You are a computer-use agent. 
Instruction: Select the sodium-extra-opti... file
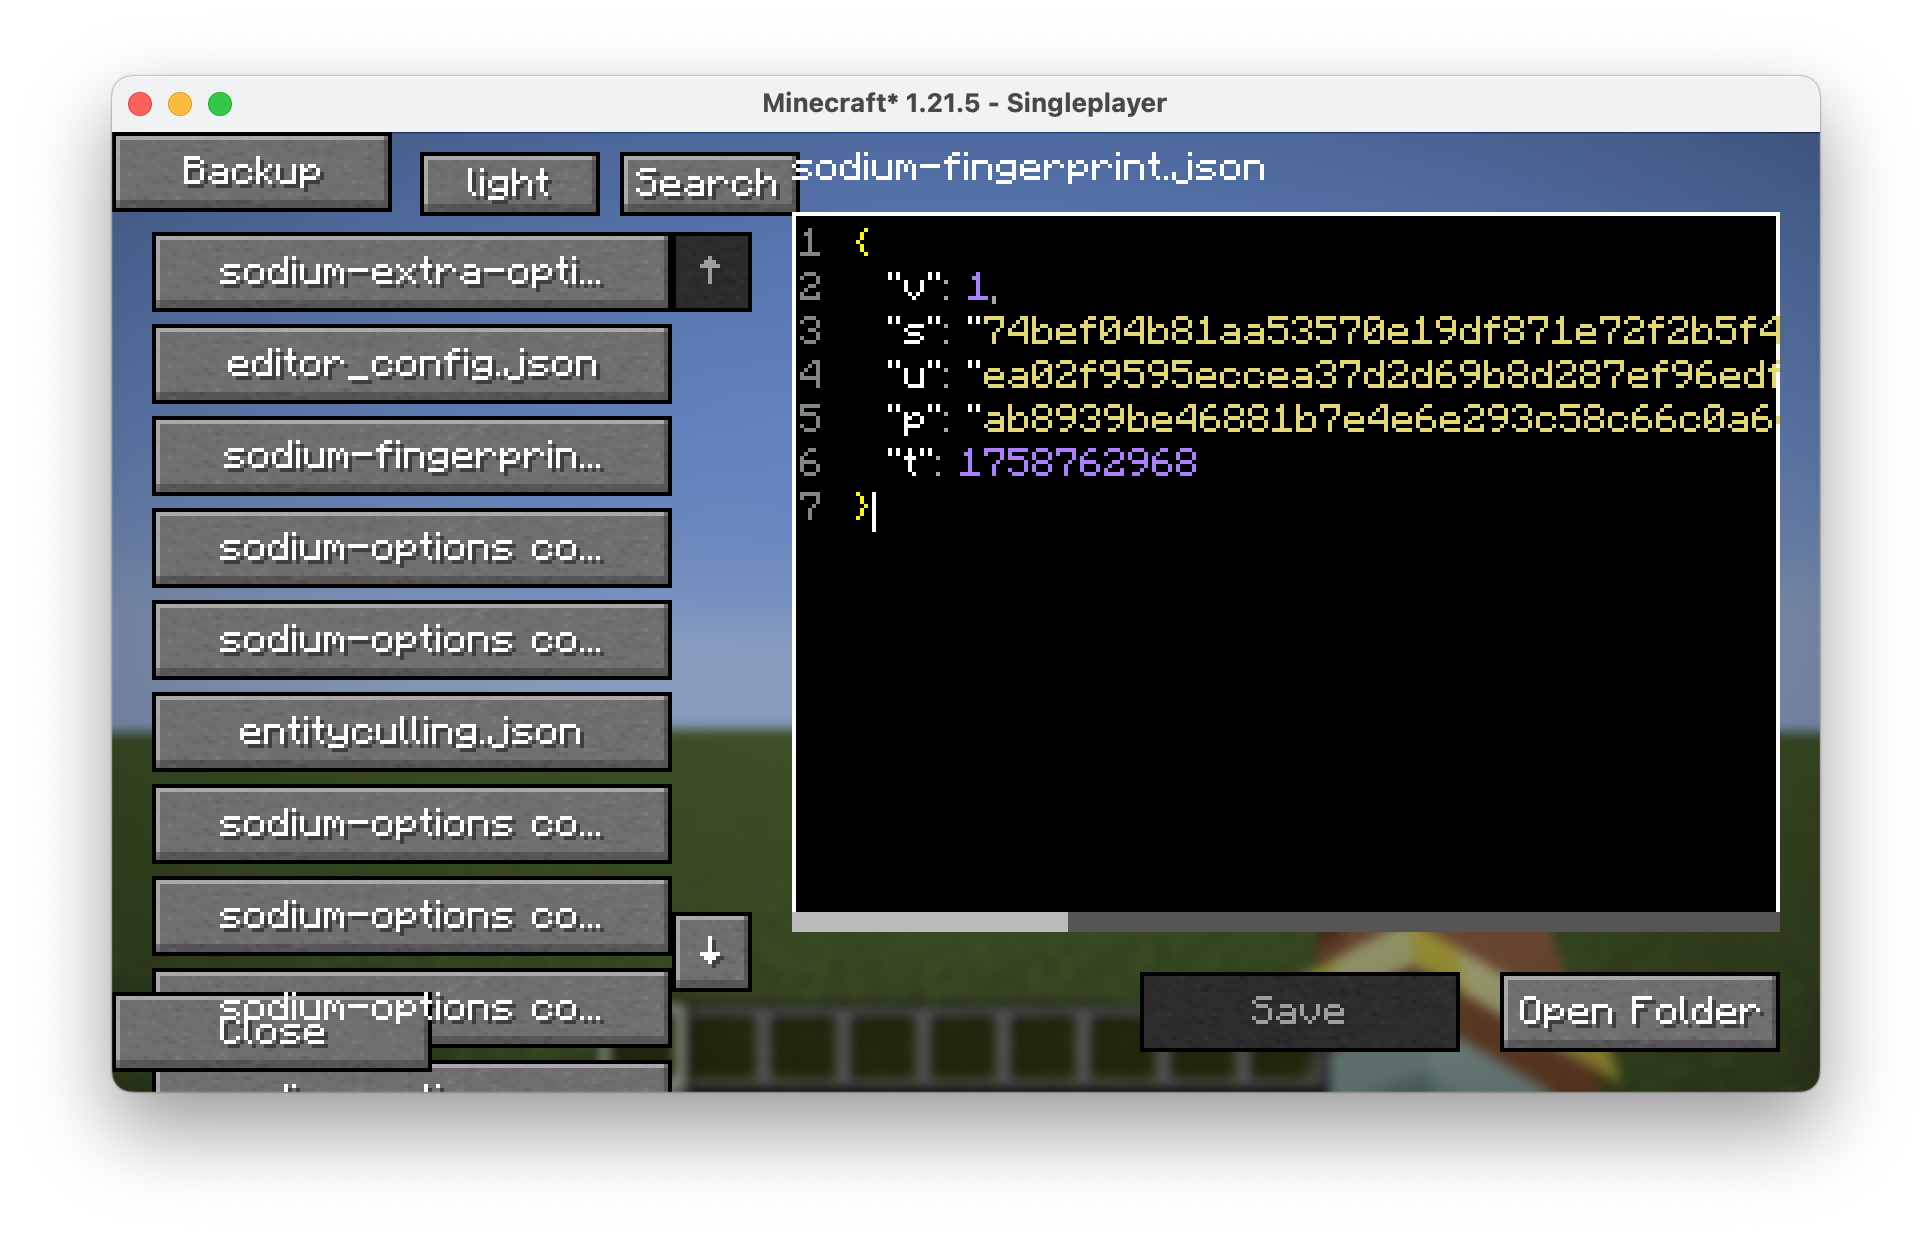[x=411, y=271]
